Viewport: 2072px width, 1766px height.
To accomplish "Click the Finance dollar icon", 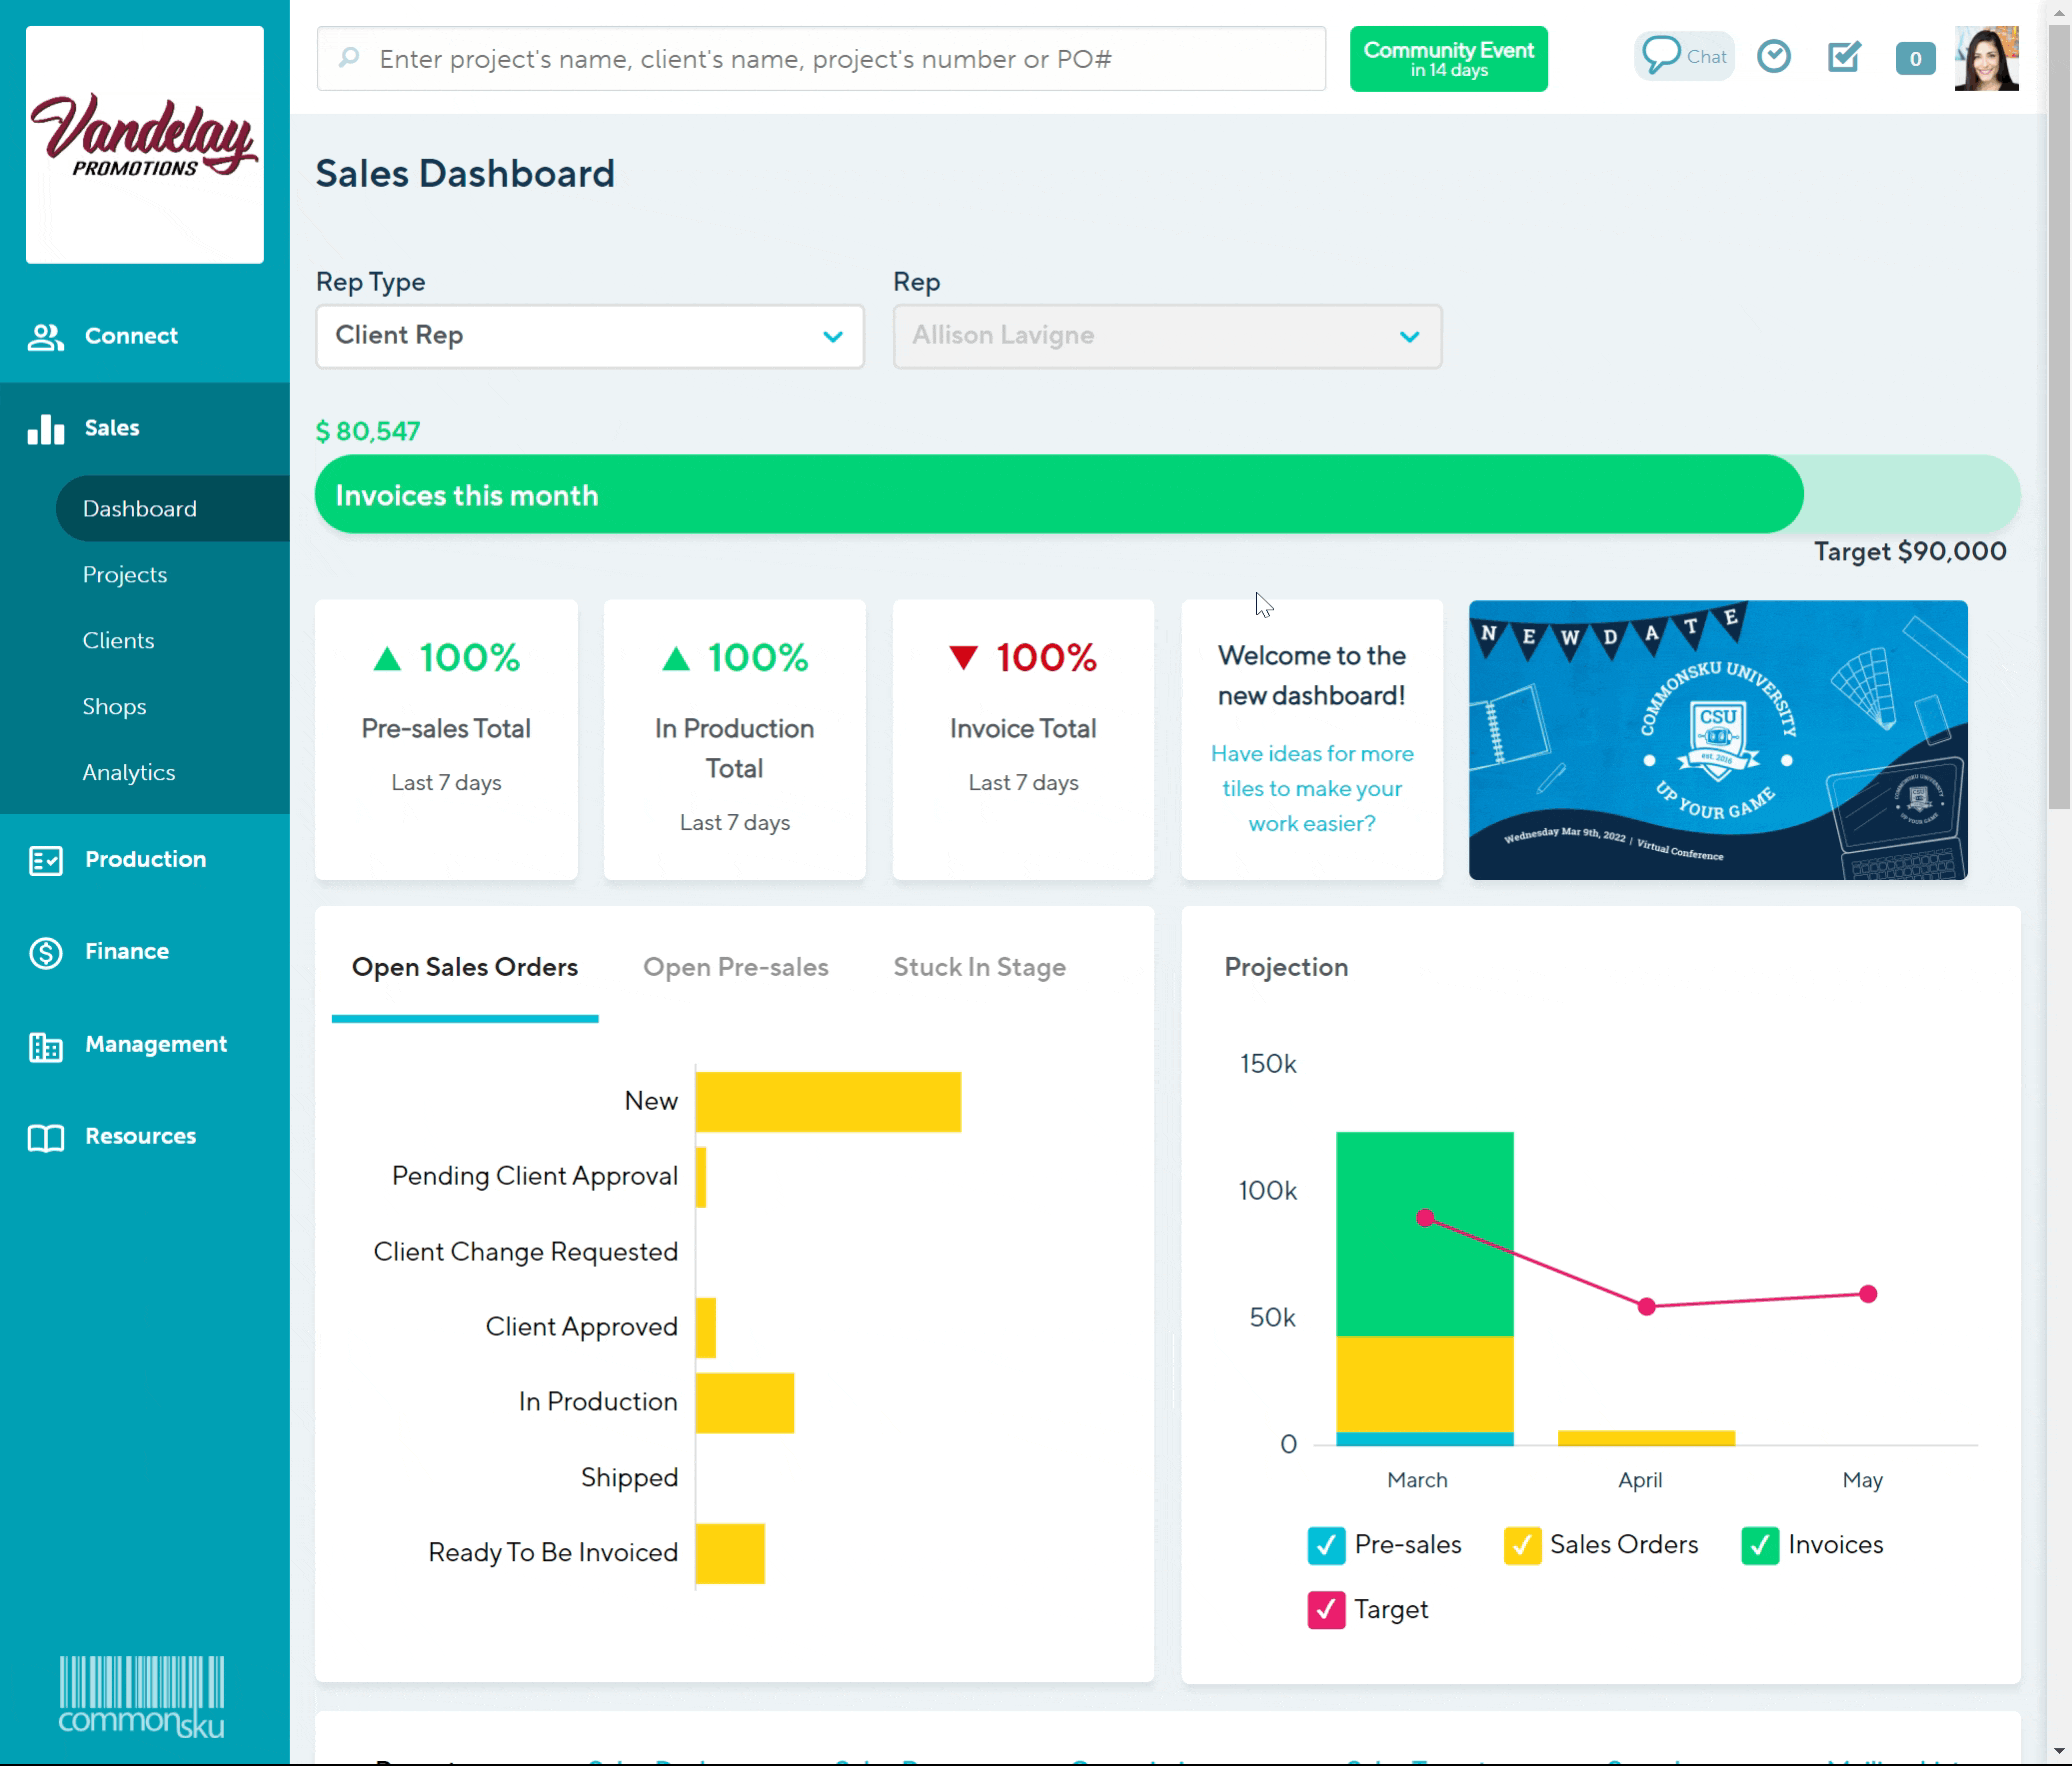I will [x=46, y=952].
